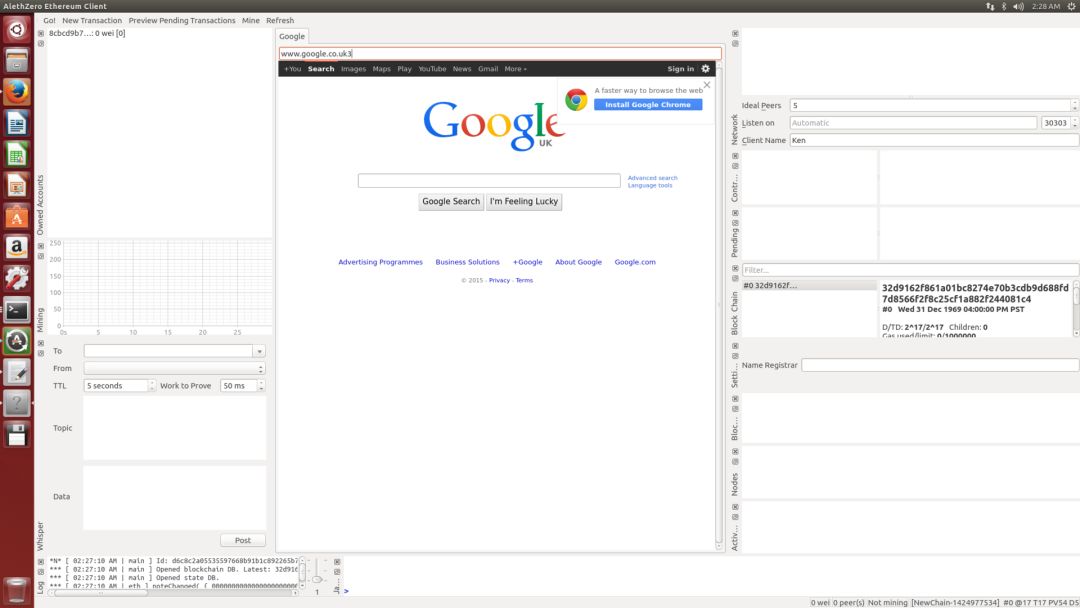Adjust the listen port 30303 stepper

pos(1074,123)
